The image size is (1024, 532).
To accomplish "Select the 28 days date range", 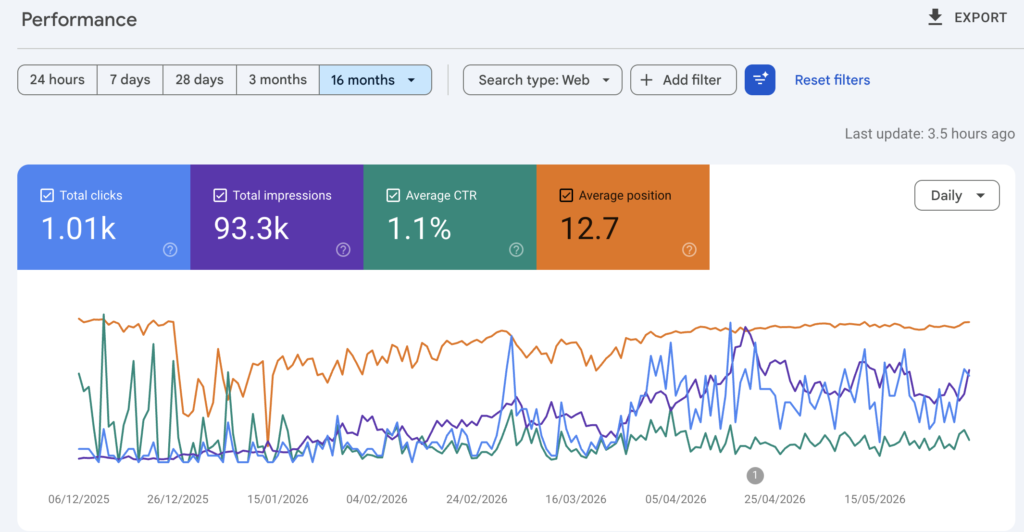I will (x=199, y=80).
